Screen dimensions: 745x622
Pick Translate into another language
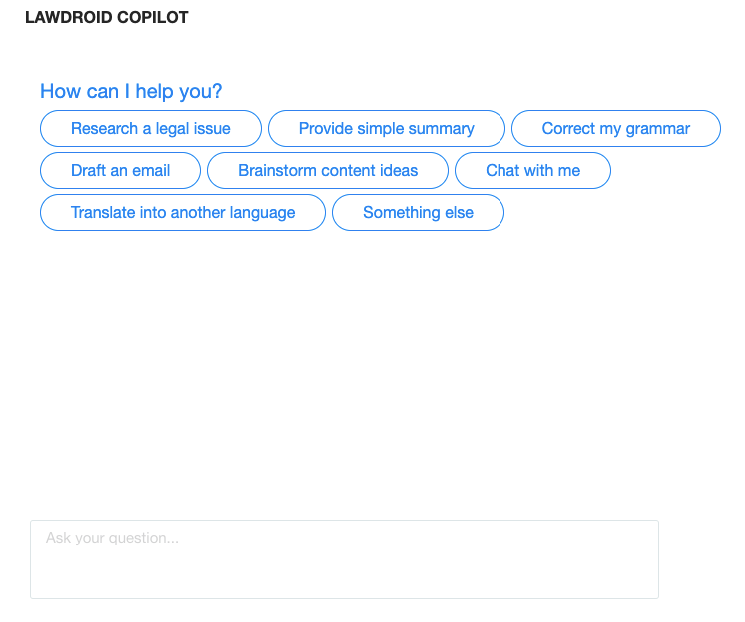pyautogui.click(x=183, y=212)
